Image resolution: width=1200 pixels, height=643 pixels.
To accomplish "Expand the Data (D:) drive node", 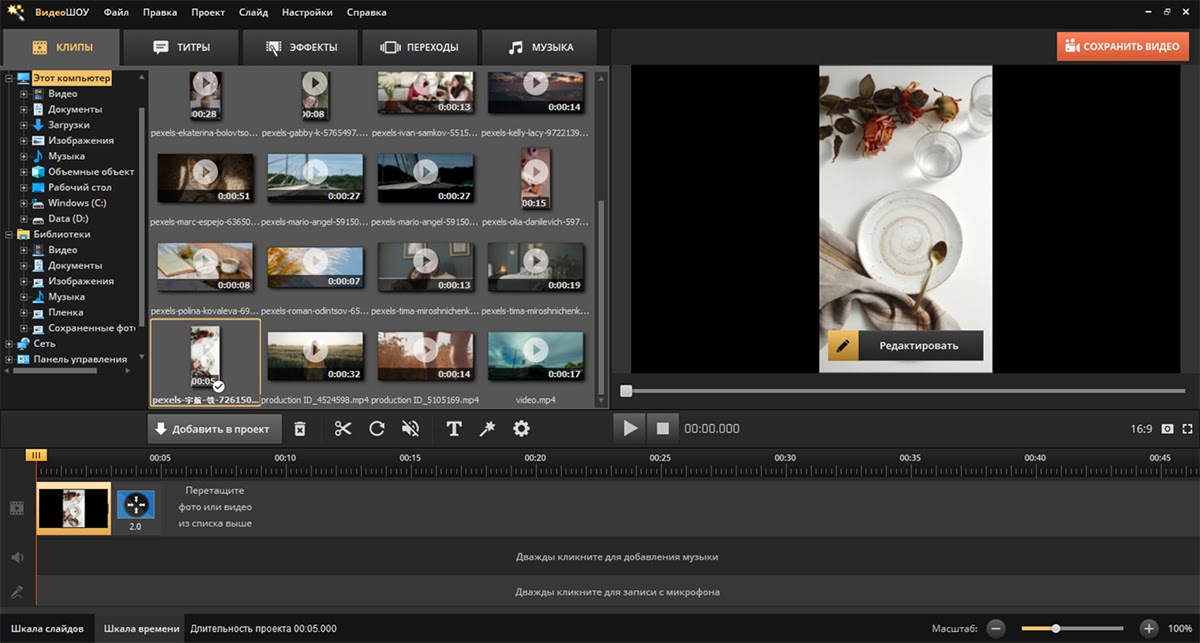I will 24,218.
